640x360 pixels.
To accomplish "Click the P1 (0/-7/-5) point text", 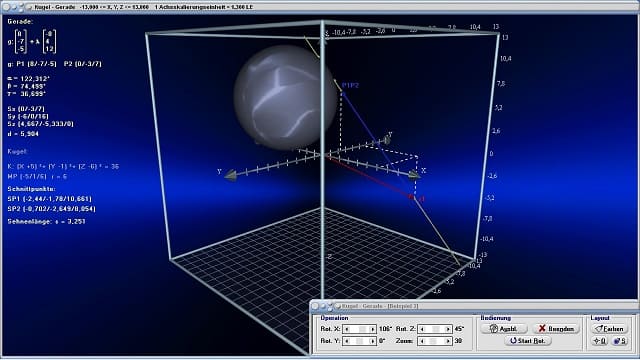I will point(36,64).
